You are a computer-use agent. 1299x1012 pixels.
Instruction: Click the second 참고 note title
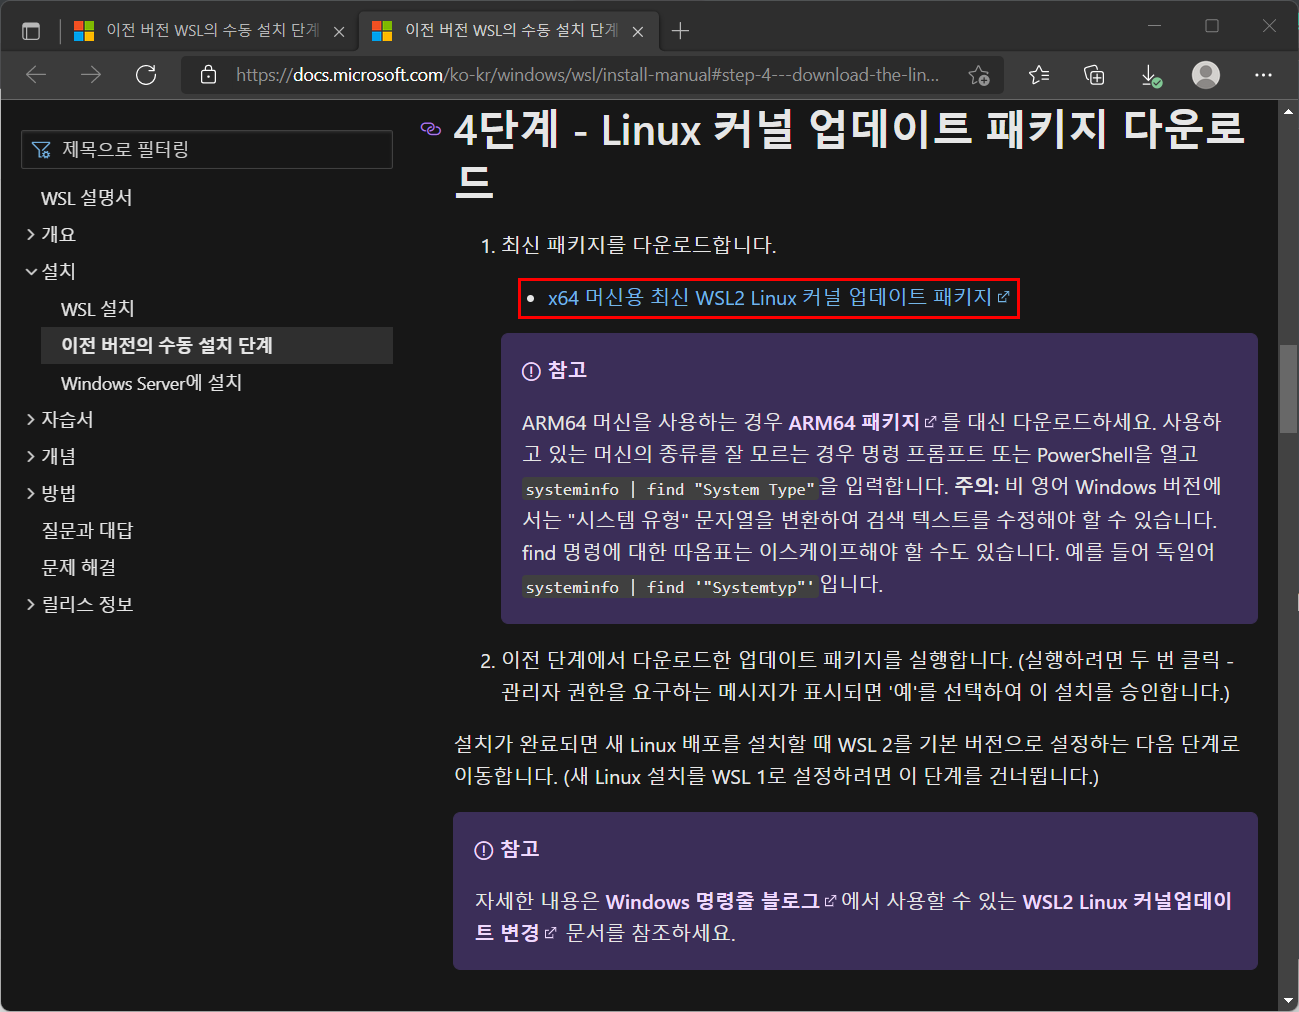(520, 849)
